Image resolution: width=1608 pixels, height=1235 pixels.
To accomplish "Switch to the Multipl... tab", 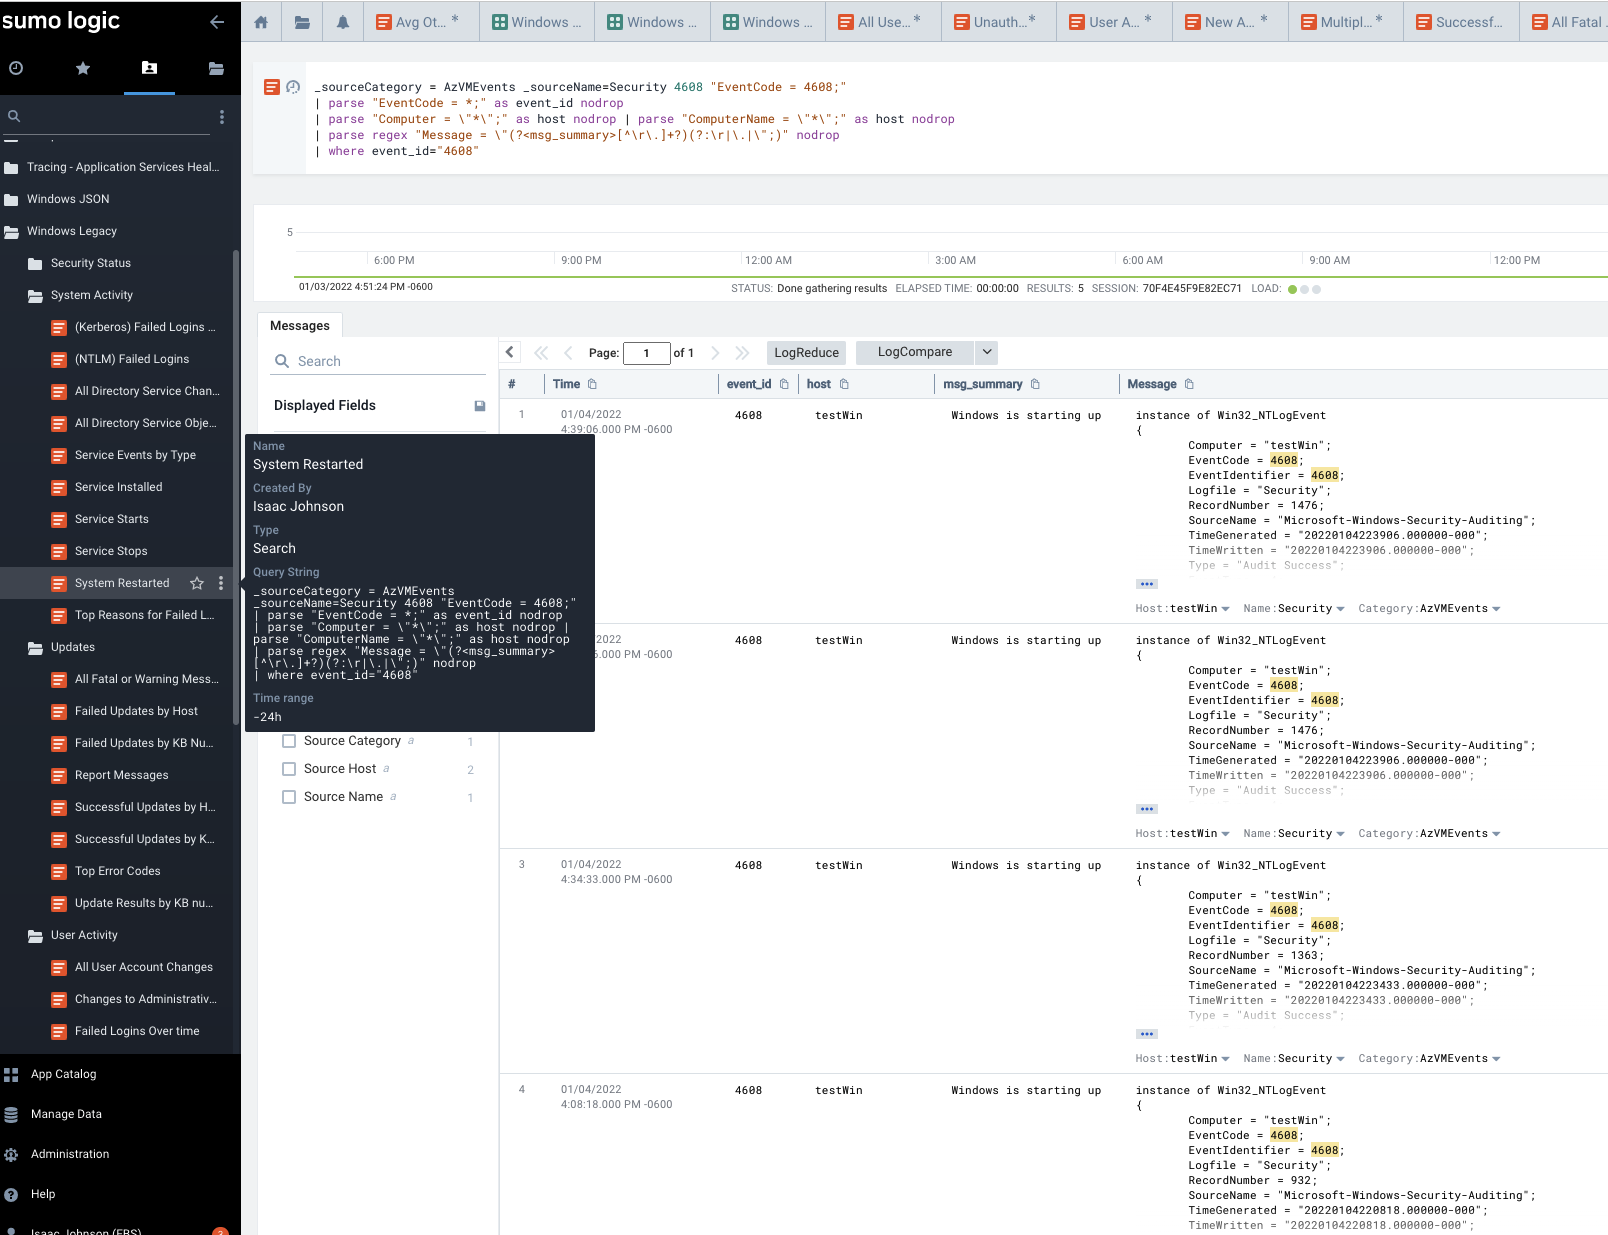I will 1346,22.
